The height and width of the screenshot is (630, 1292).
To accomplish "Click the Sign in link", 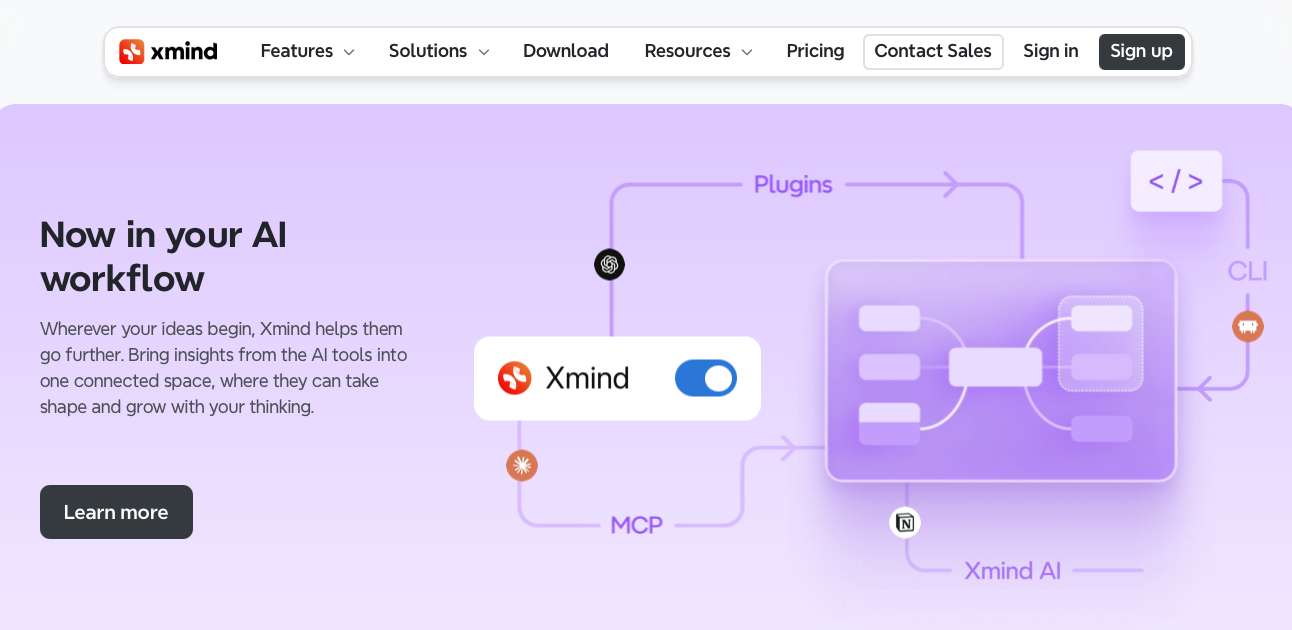I will coord(1051,51).
